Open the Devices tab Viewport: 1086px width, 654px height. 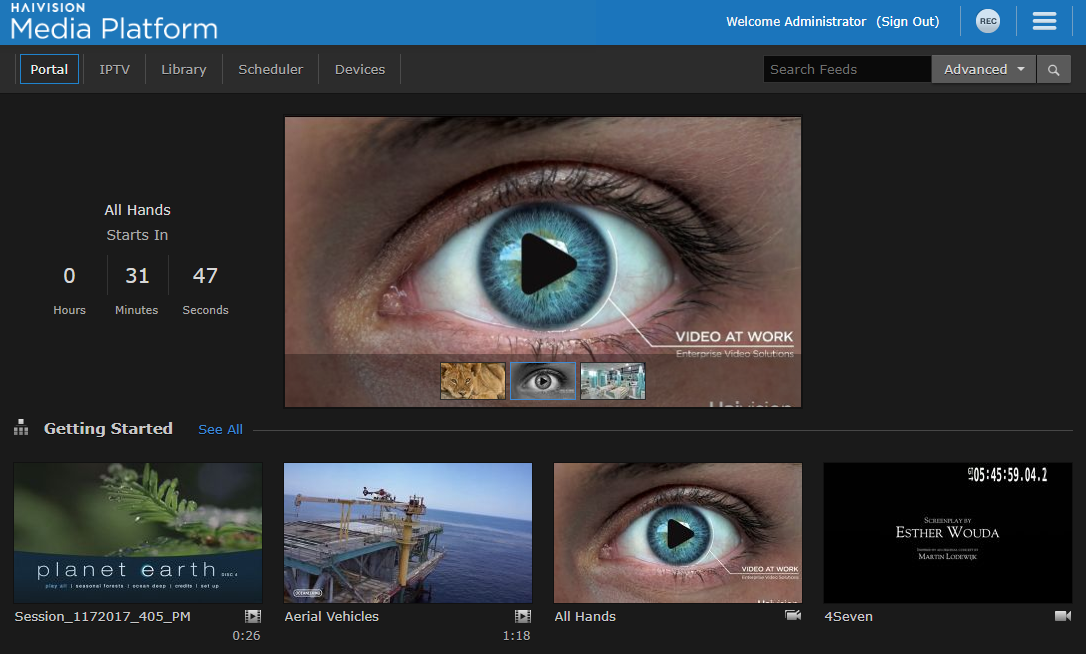[359, 69]
